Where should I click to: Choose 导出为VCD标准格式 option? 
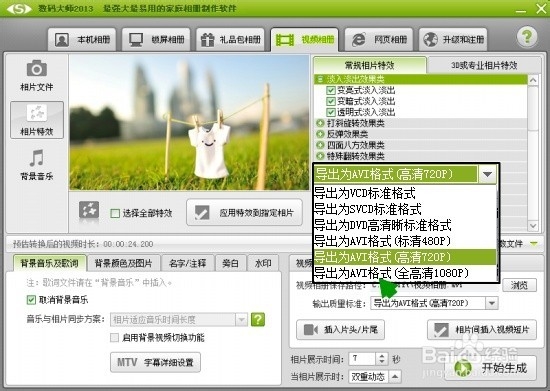(x=405, y=193)
